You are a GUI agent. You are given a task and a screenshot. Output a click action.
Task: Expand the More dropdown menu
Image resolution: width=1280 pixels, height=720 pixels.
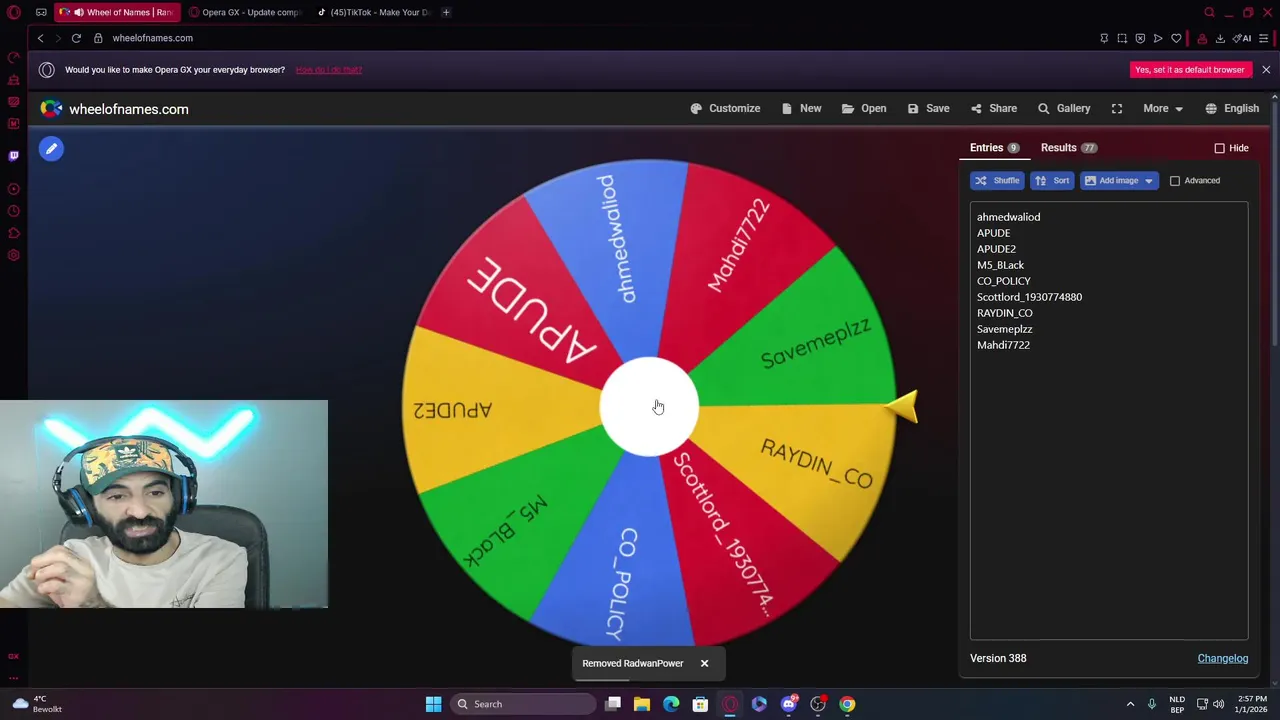click(1163, 108)
